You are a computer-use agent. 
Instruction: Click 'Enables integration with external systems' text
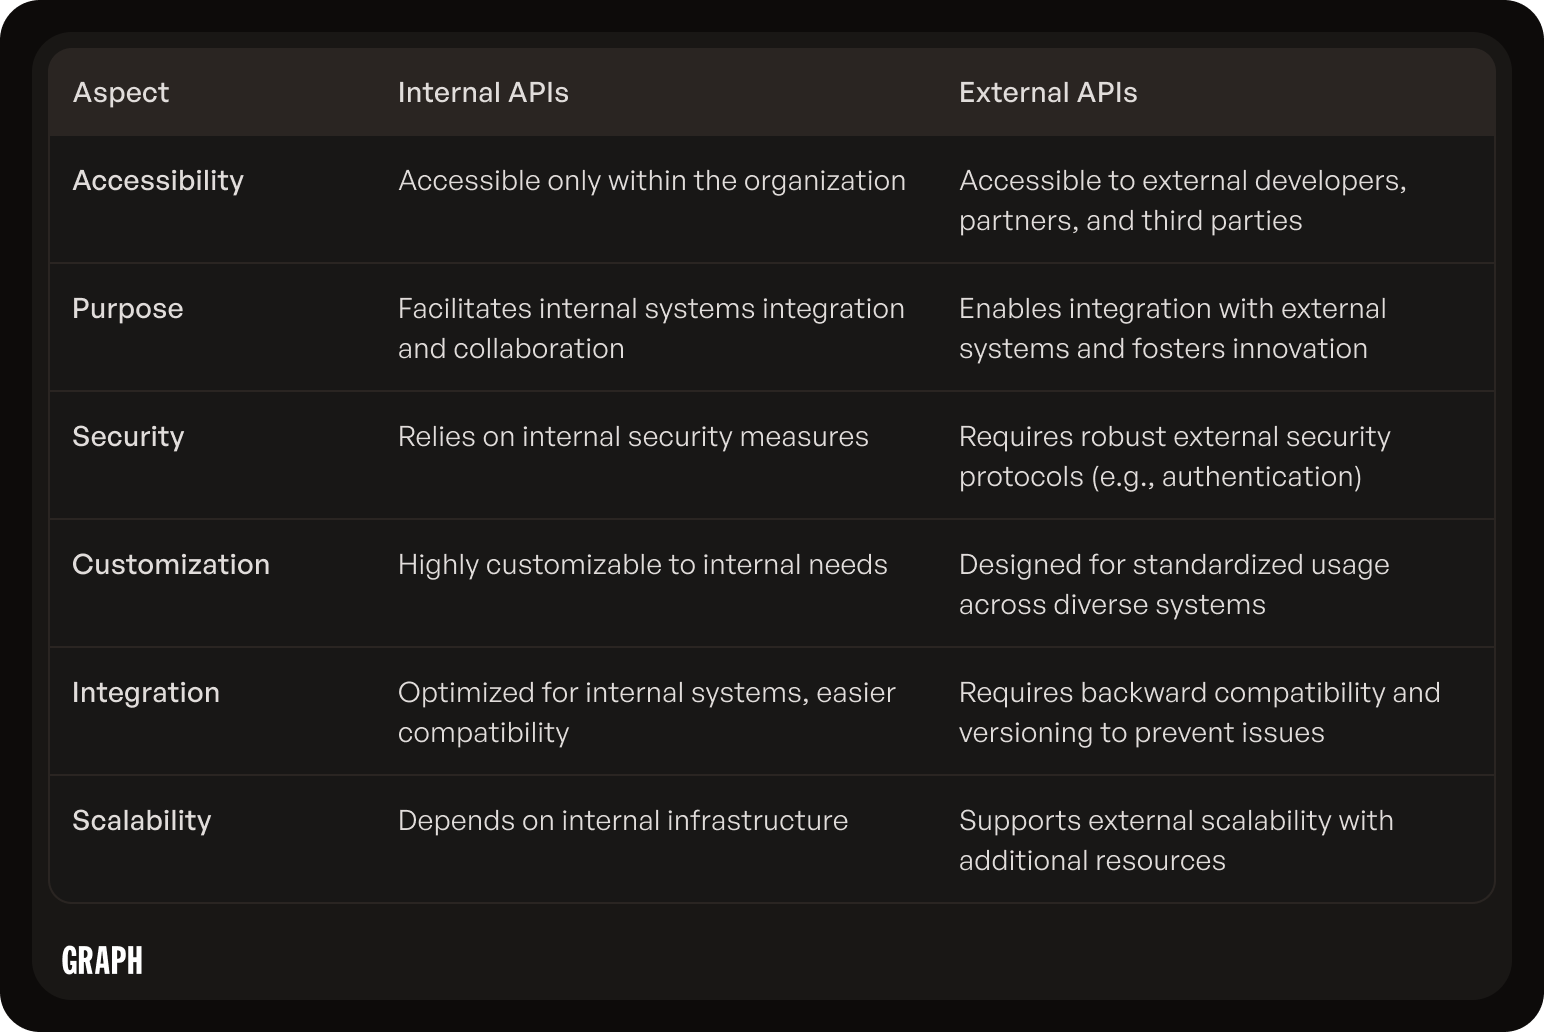click(x=1173, y=328)
